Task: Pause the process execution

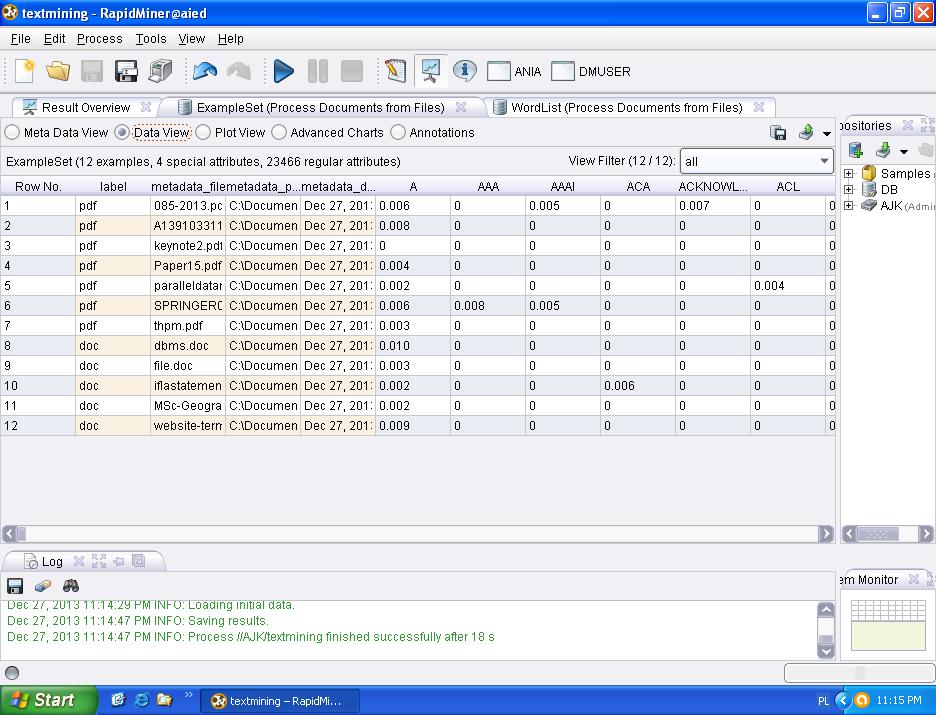Action: tap(318, 71)
